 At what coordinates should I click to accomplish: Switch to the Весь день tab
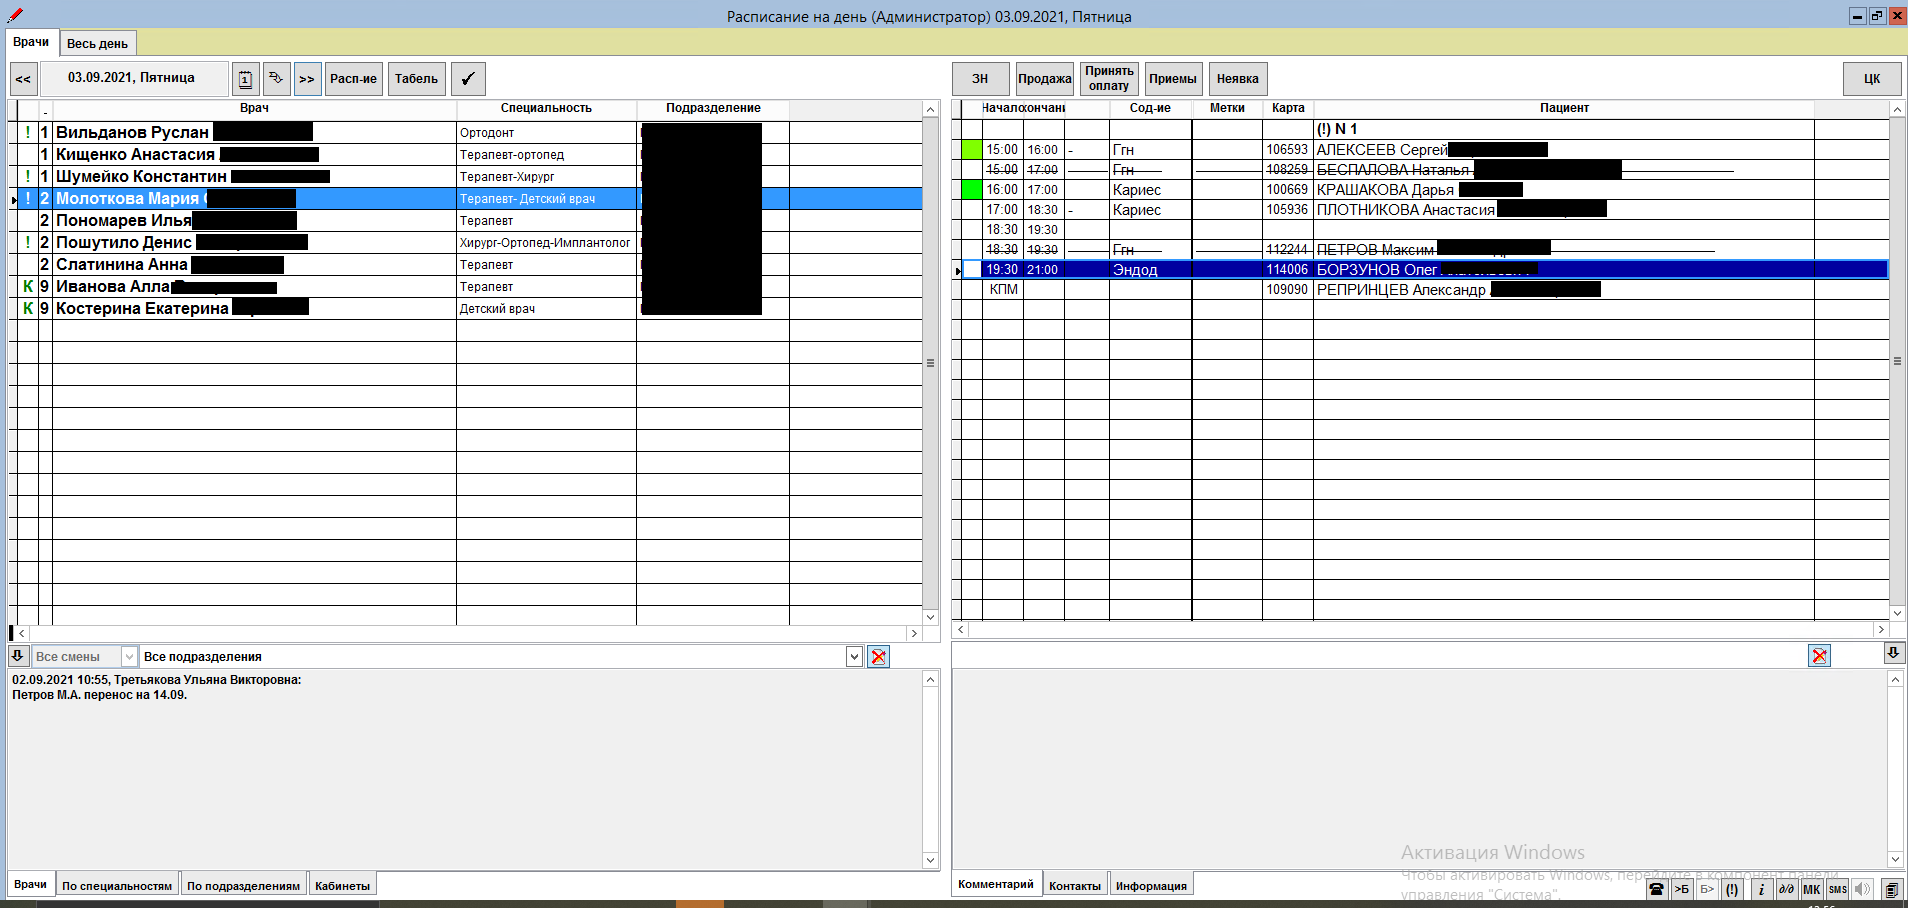[x=97, y=44]
